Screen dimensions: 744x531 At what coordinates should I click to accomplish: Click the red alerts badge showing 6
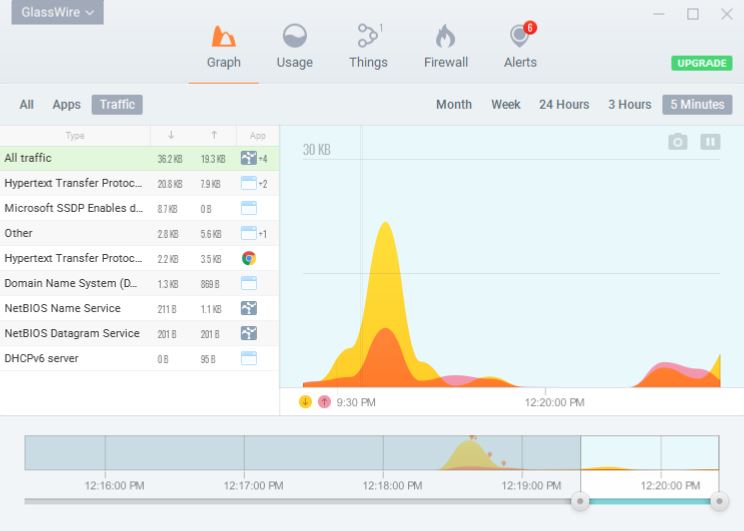(530, 28)
